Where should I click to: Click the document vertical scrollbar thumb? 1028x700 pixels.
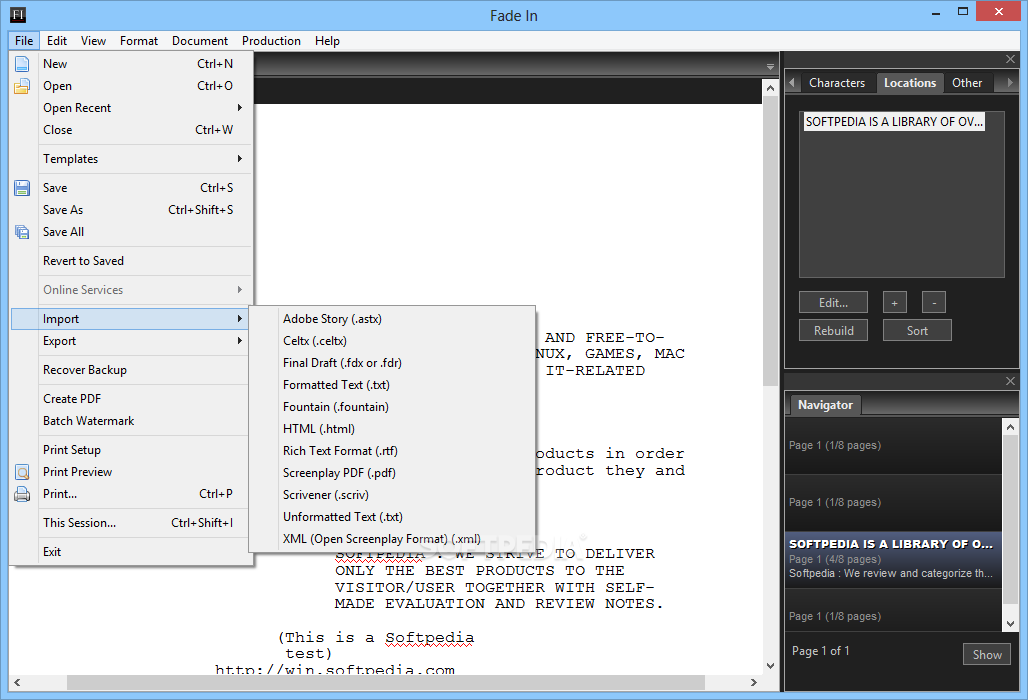click(x=770, y=243)
